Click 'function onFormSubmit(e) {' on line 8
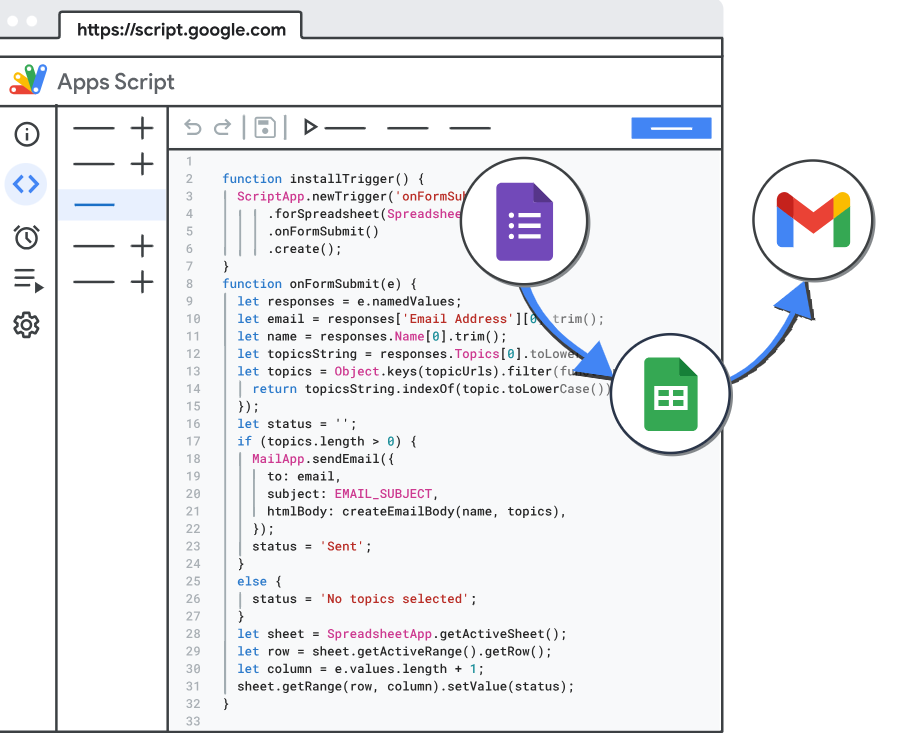Screen dimensions: 905x744 click(320, 284)
